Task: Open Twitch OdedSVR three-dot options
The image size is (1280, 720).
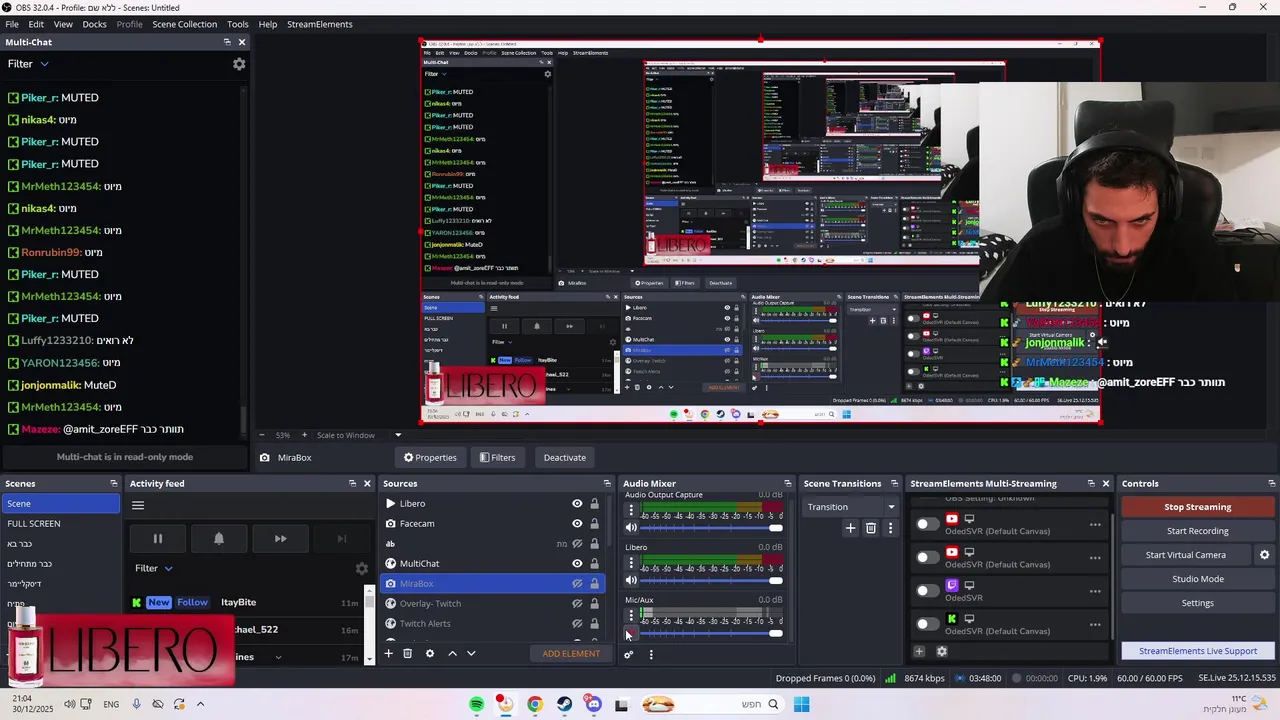Action: point(1095,591)
